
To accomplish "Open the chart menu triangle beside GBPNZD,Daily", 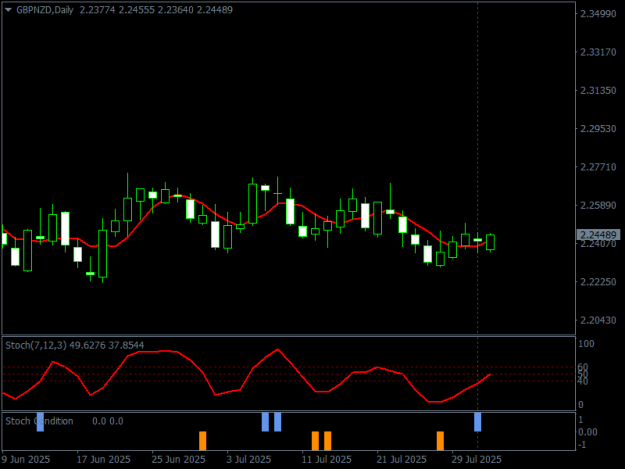I will pyautogui.click(x=8, y=10).
